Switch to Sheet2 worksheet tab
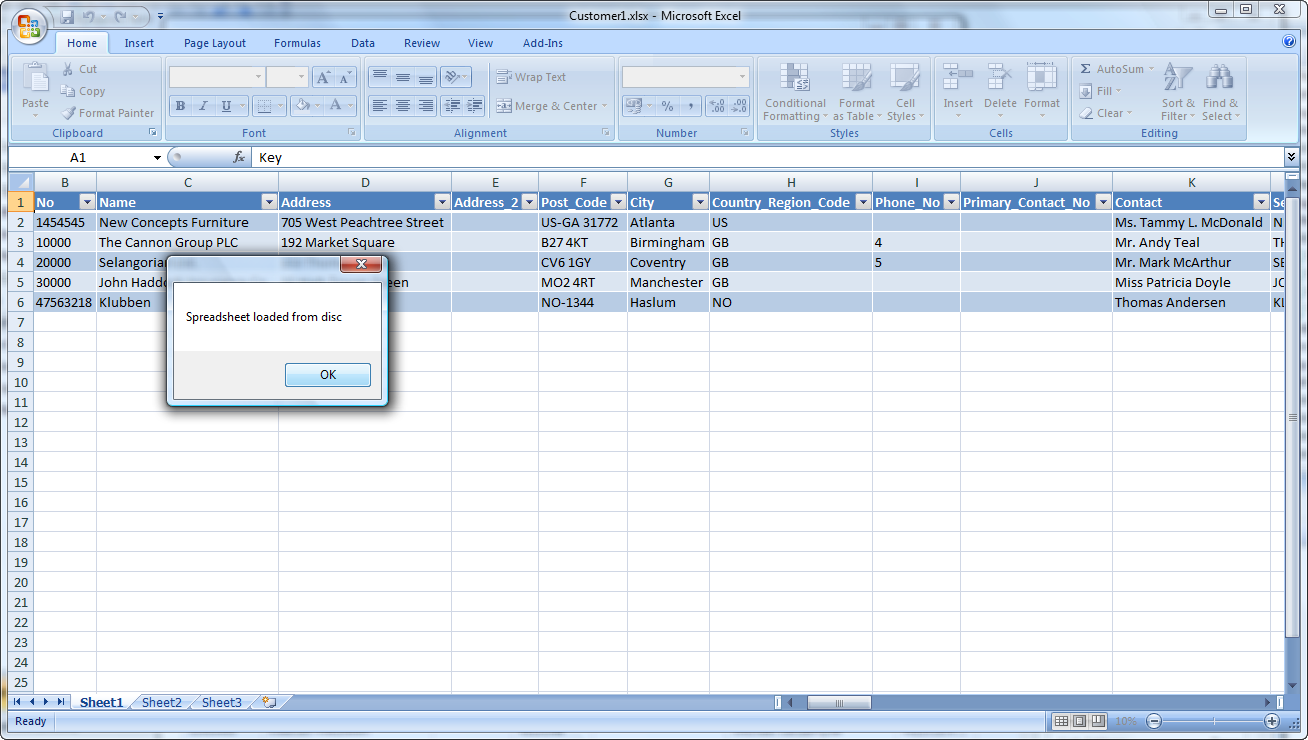1308x740 pixels. click(x=162, y=703)
